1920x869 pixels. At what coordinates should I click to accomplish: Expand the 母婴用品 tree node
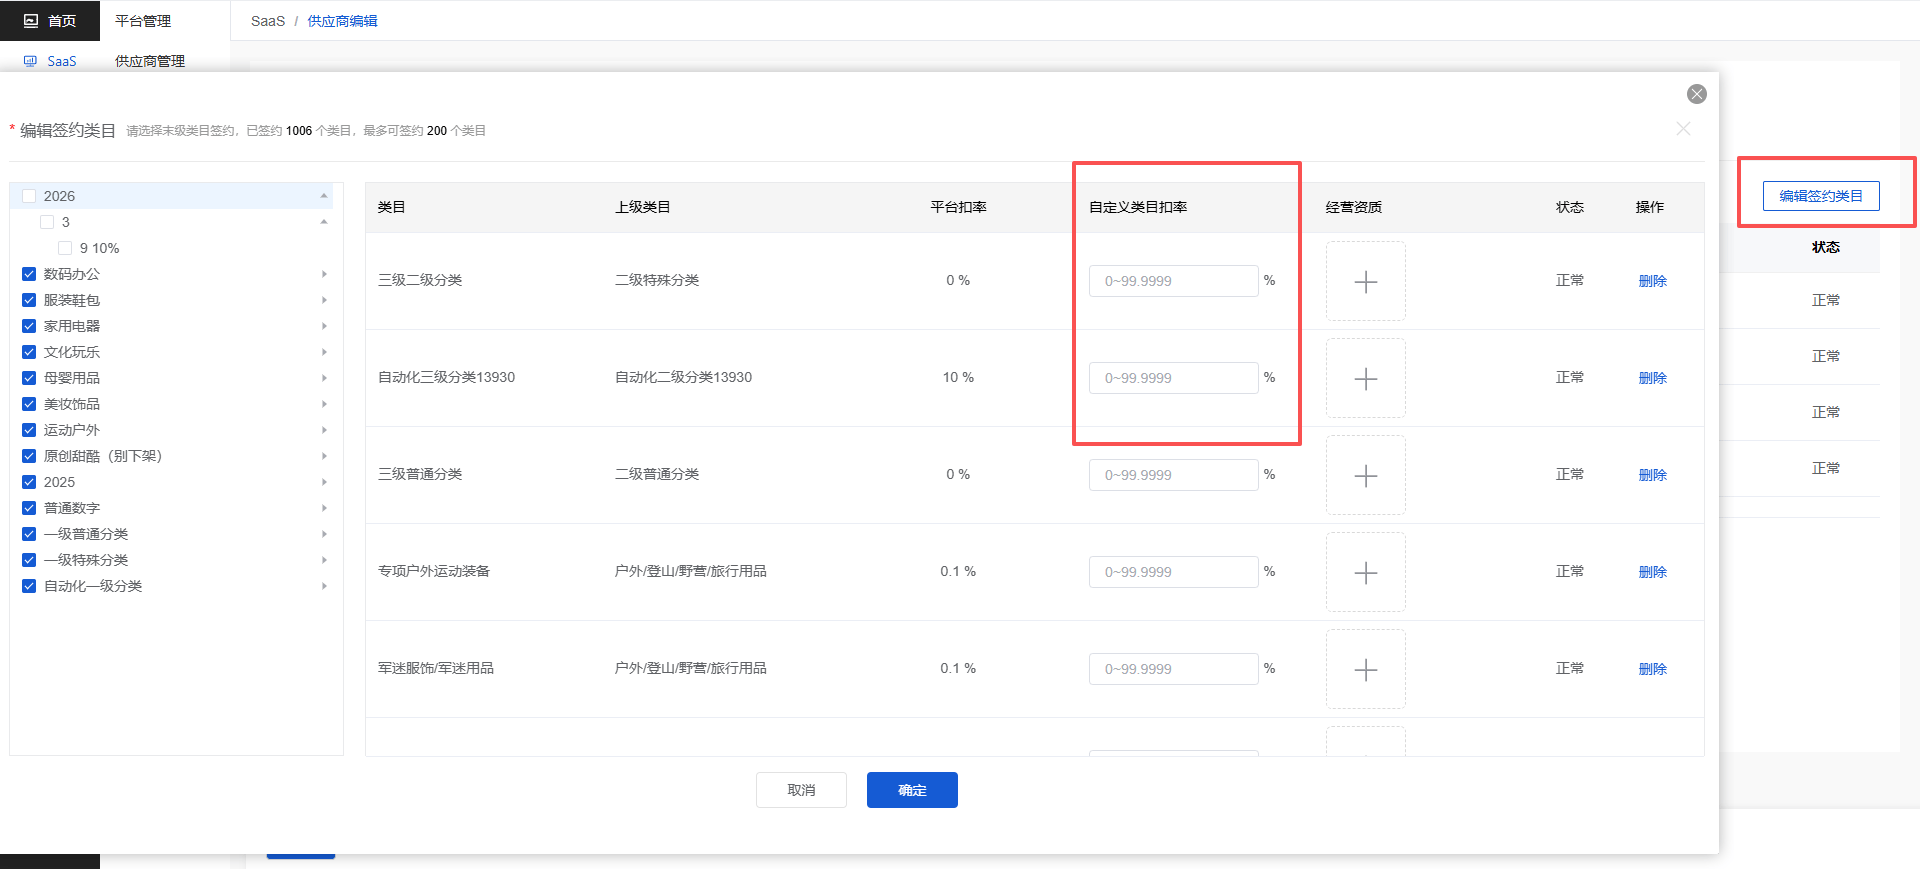tap(324, 378)
